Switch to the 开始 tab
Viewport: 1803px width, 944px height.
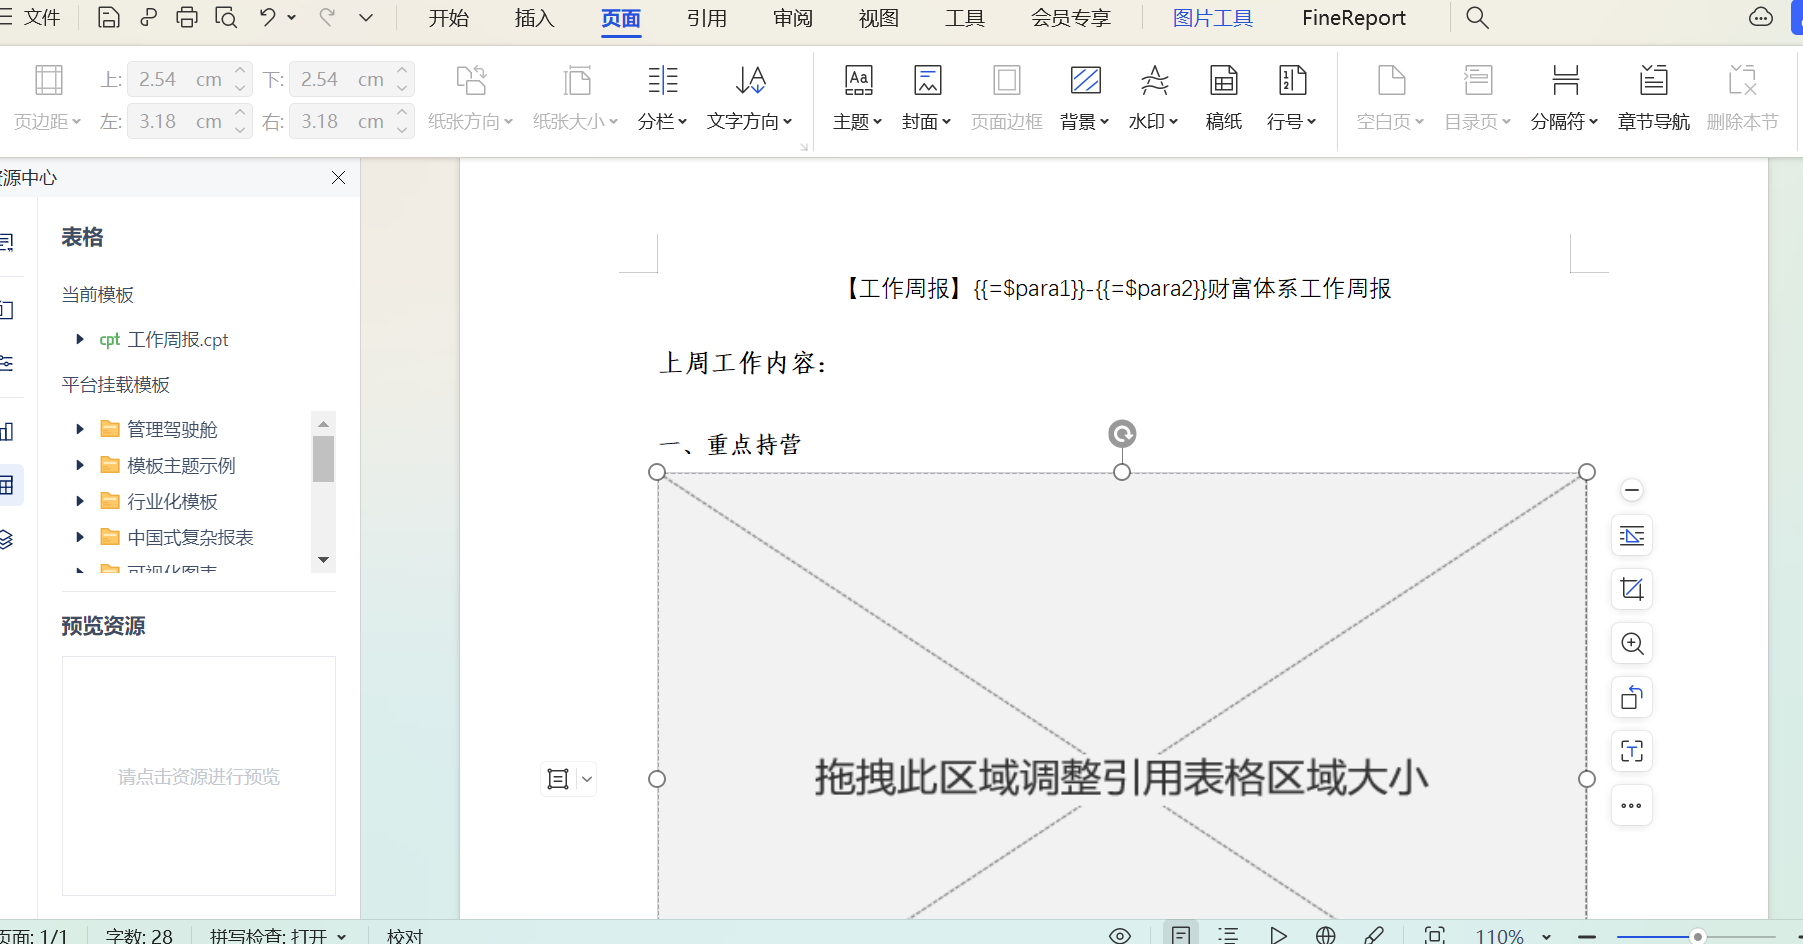448,18
